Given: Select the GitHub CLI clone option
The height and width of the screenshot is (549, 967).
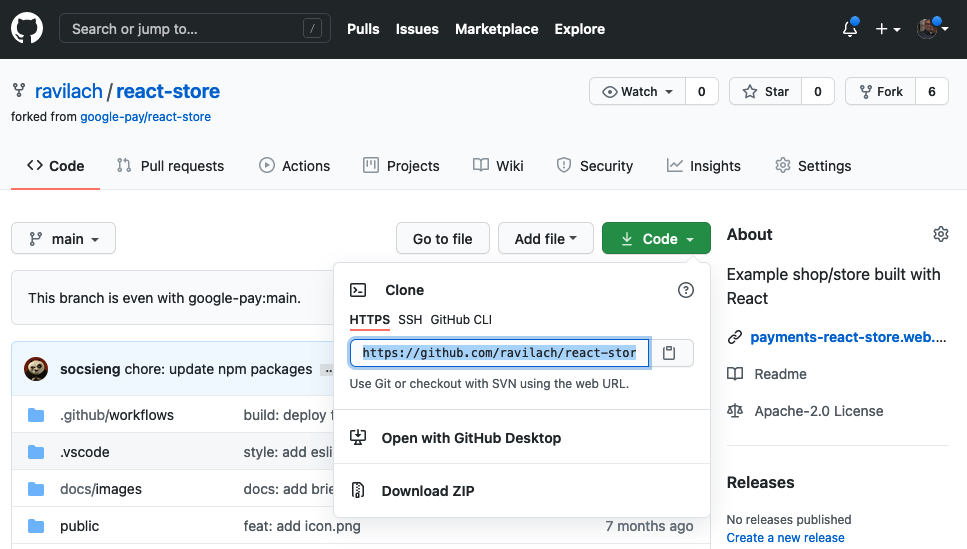Looking at the screenshot, I should [461, 320].
